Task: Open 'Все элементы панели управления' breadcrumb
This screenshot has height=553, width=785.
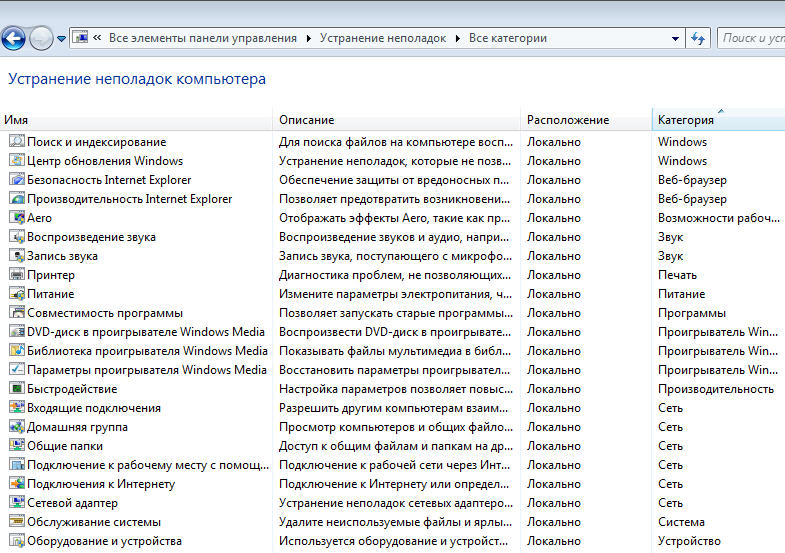Action: click(203, 38)
